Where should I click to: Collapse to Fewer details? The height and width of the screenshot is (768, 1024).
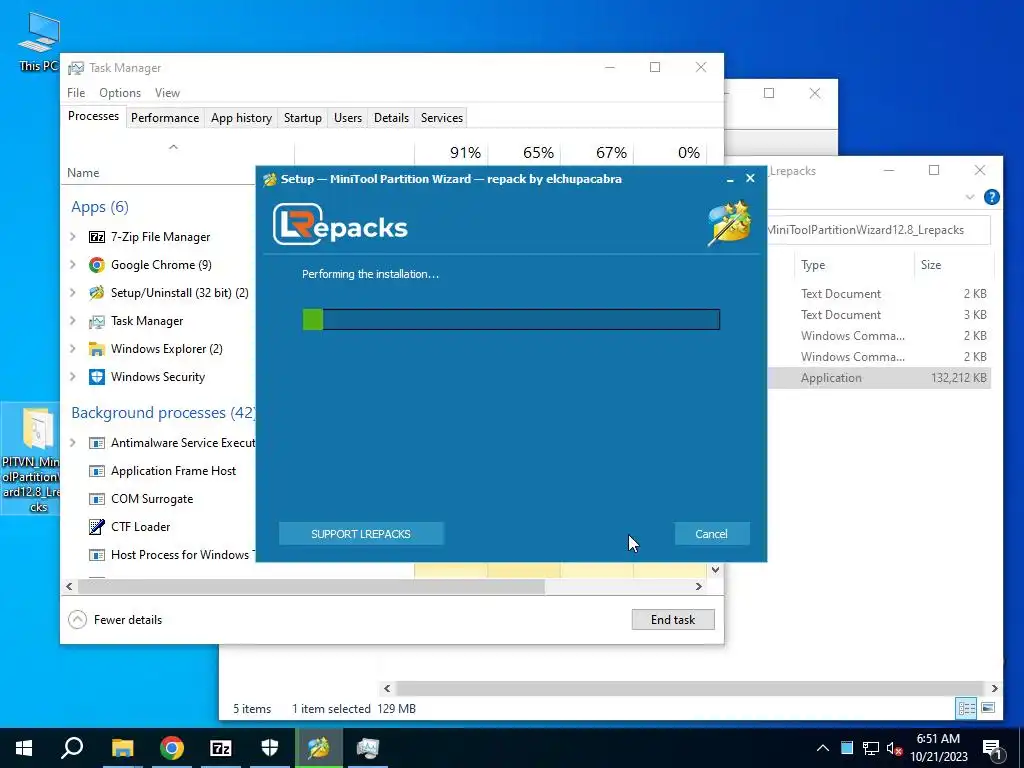(x=115, y=619)
